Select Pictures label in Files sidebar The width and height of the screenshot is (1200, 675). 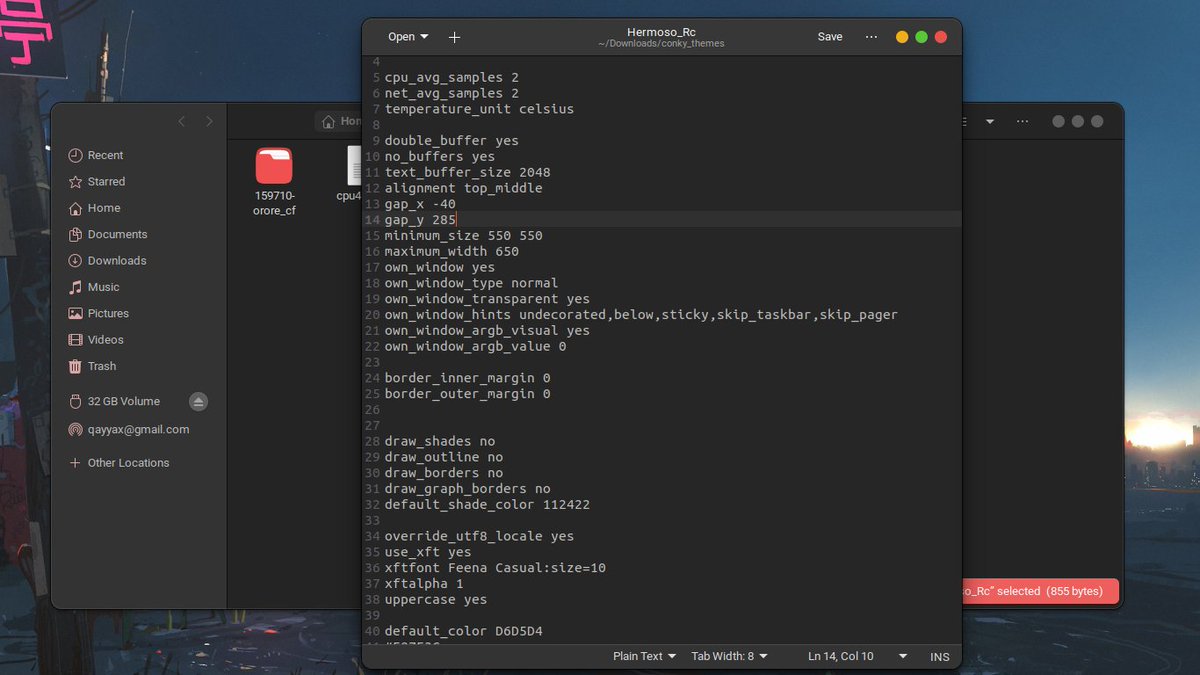(x=108, y=314)
